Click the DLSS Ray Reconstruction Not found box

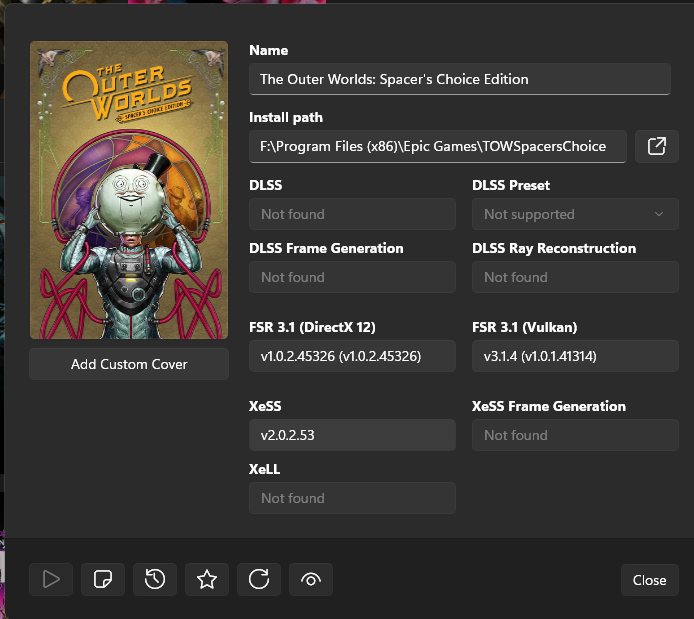click(575, 277)
